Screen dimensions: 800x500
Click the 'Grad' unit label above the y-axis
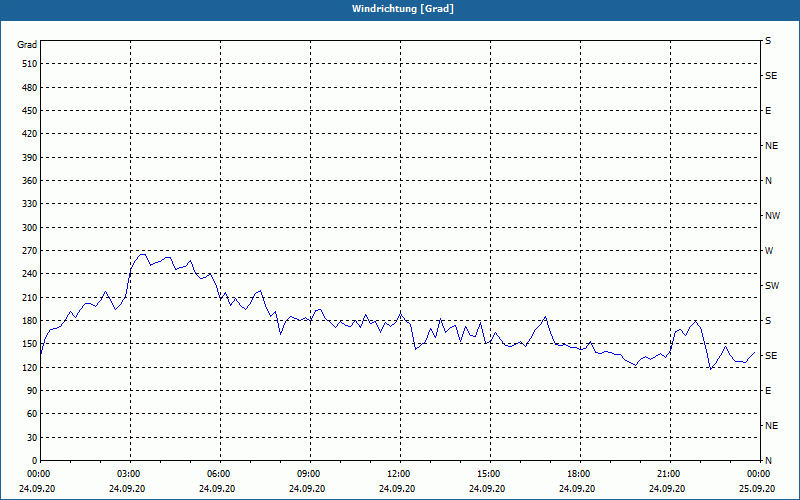(27, 45)
